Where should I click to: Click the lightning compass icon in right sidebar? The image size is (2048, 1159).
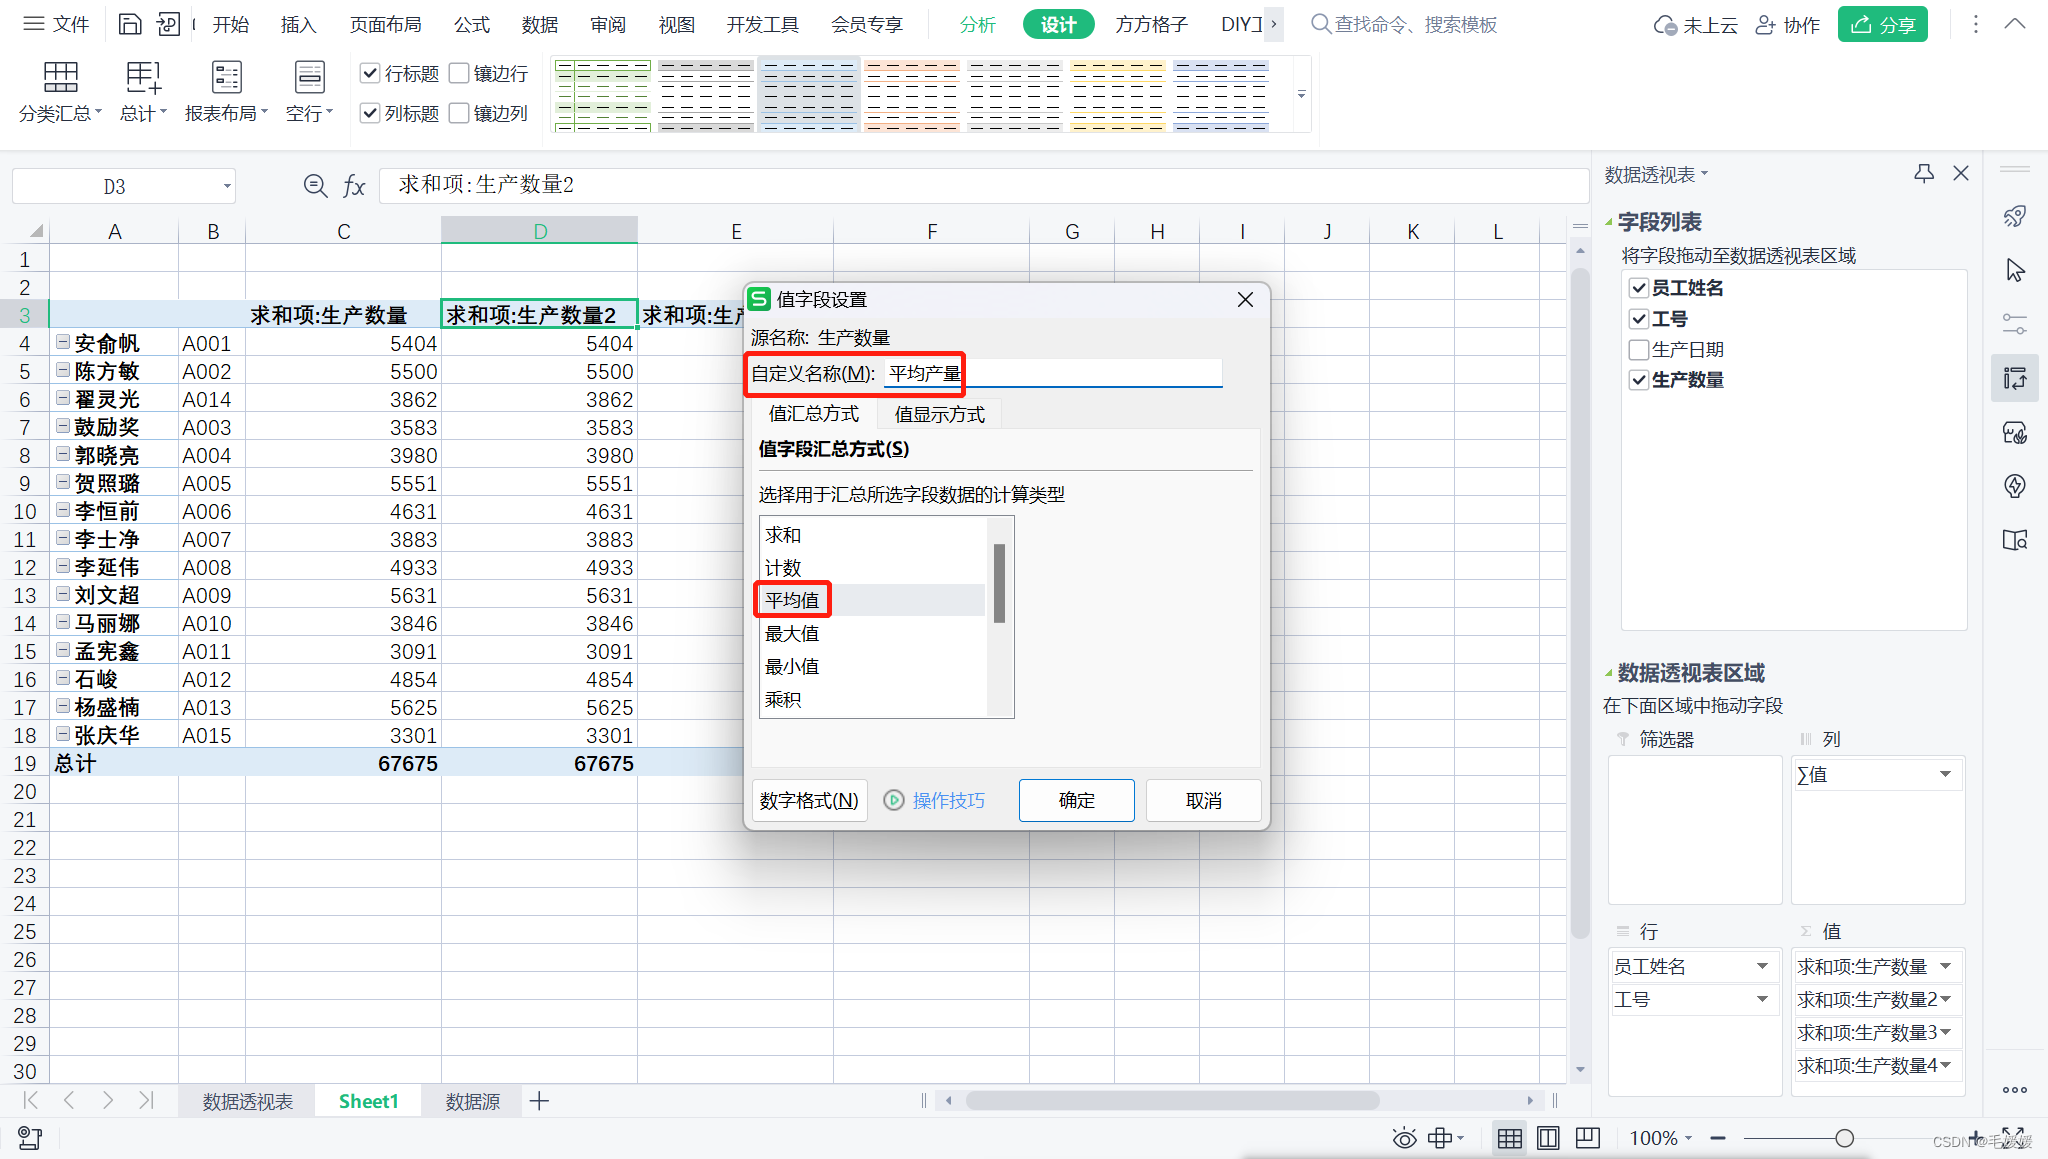click(x=2015, y=486)
